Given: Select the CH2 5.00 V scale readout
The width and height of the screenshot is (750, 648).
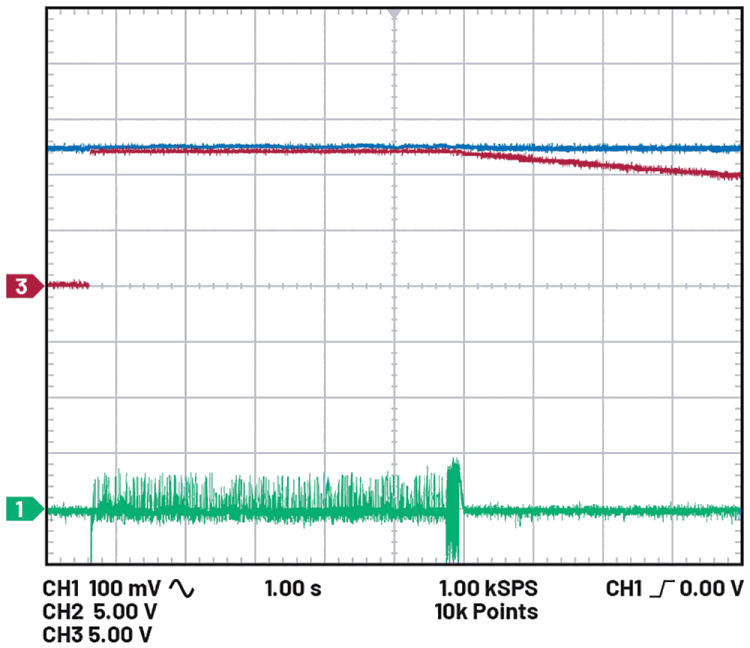Looking at the screenshot, I should pos(97,611).
